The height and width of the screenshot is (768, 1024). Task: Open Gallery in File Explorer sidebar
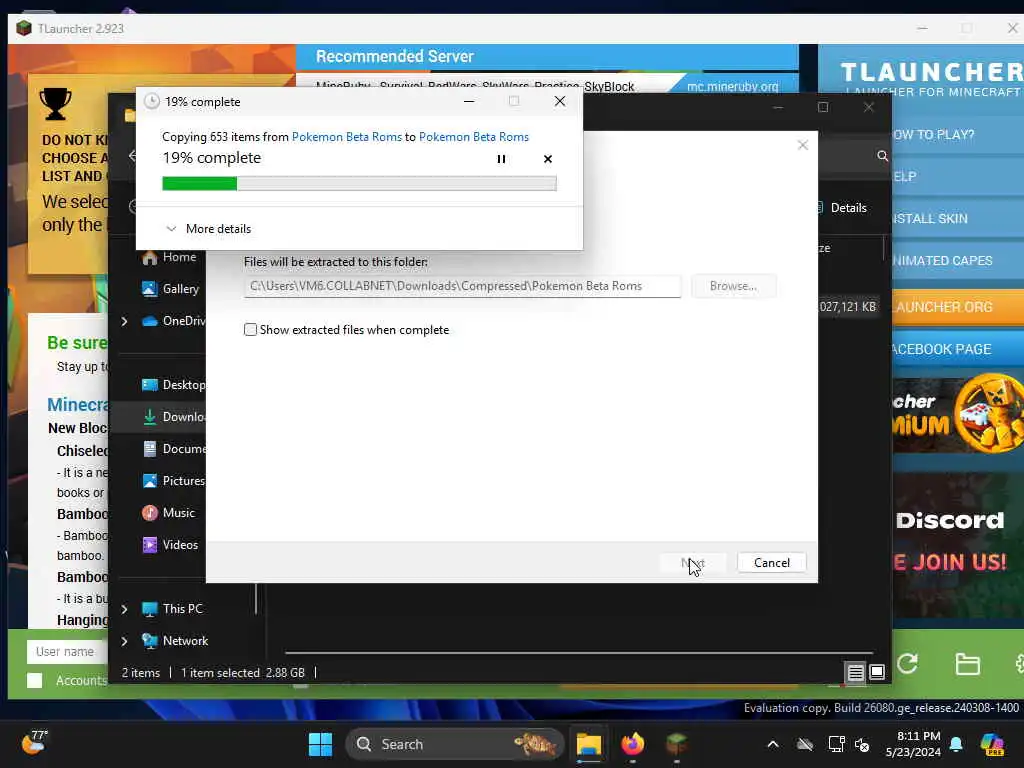click(x=170, y=289)
